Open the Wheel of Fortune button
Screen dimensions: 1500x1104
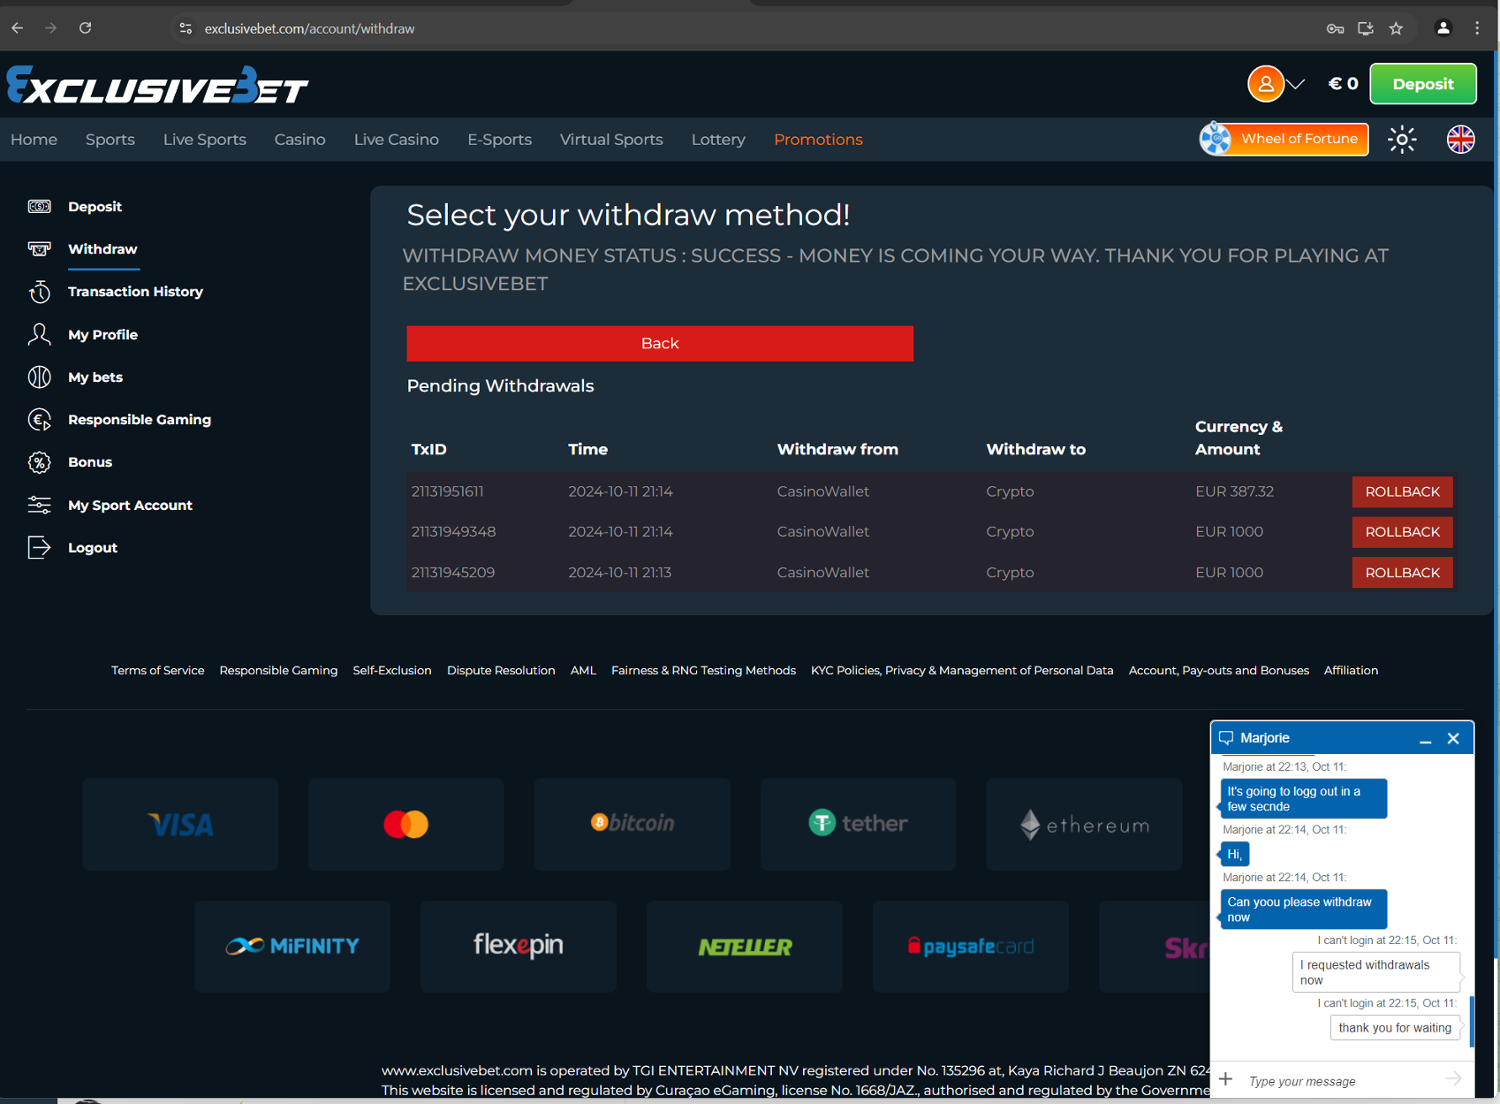[1284, 139]
